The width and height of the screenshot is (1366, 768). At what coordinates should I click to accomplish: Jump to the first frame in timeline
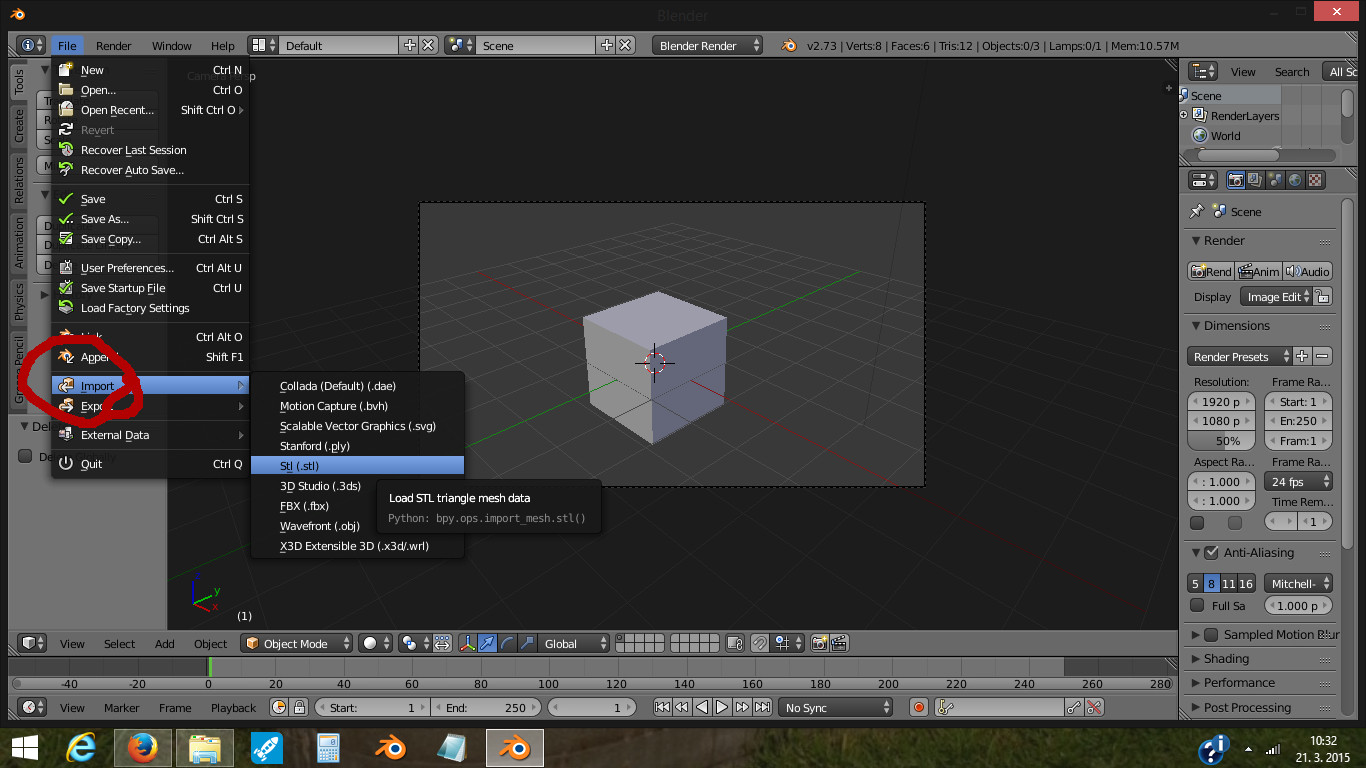662,707
